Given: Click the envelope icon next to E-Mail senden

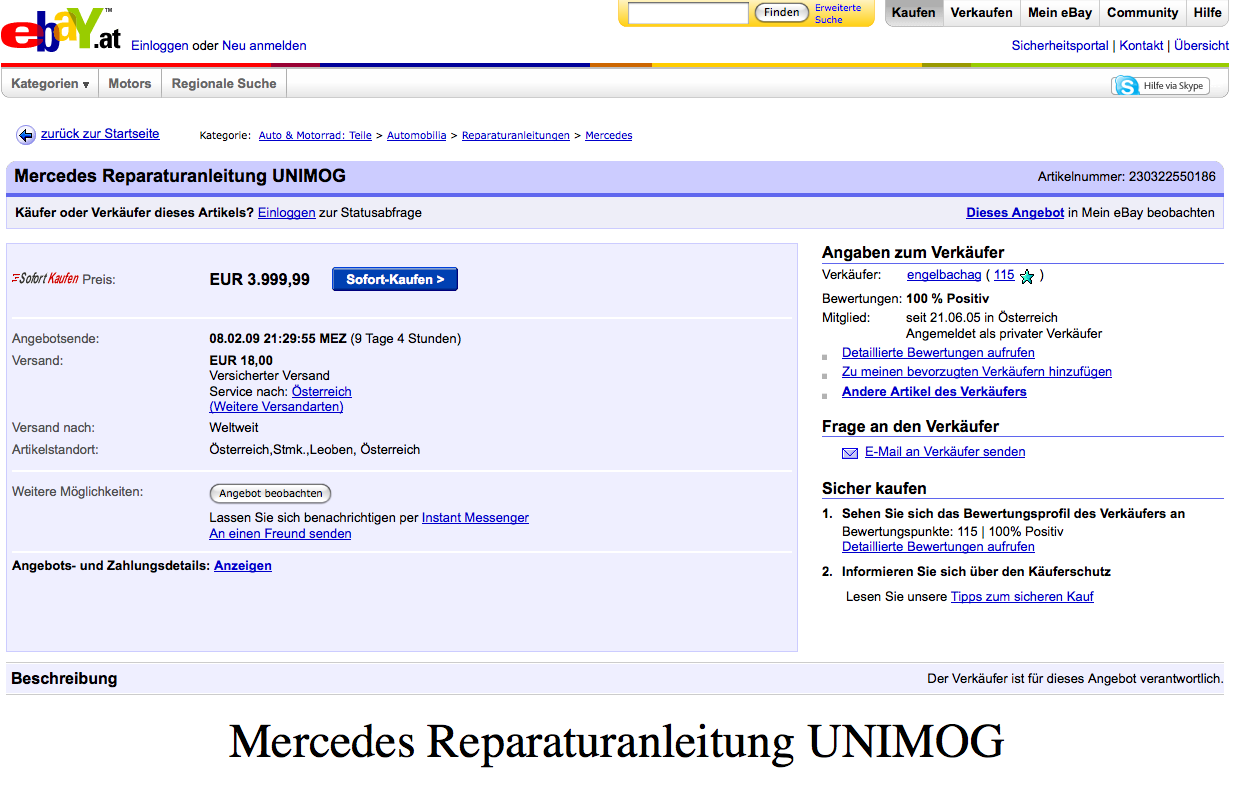Looking at the screenshot, I should (849, 452).
